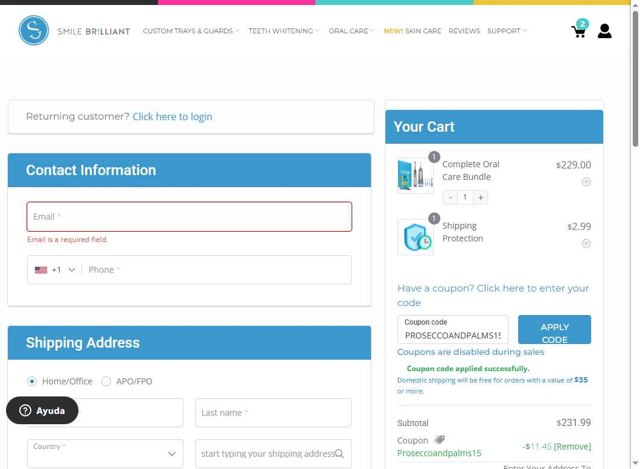This screenshot has height=469, width=640.
Task: Open the phone country code dropdown
Action: coord(55,270)
